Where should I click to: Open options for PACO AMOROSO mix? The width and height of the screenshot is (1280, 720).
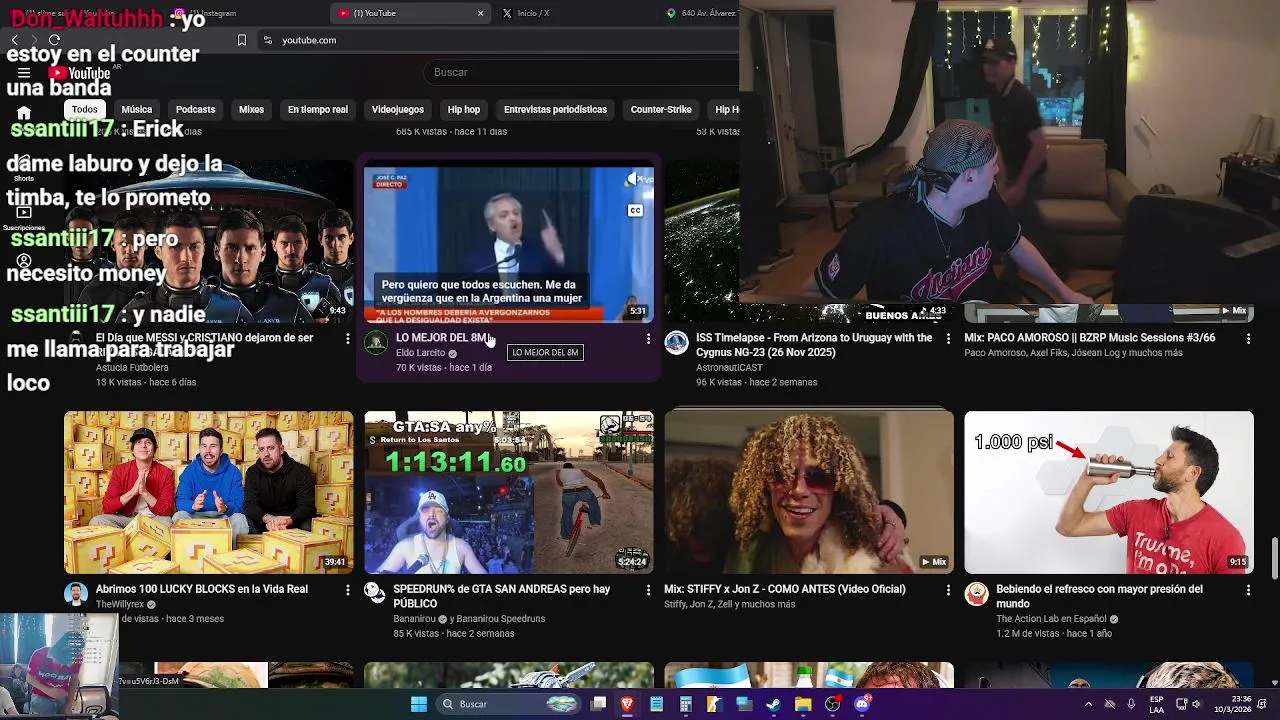pos(1248,339)
